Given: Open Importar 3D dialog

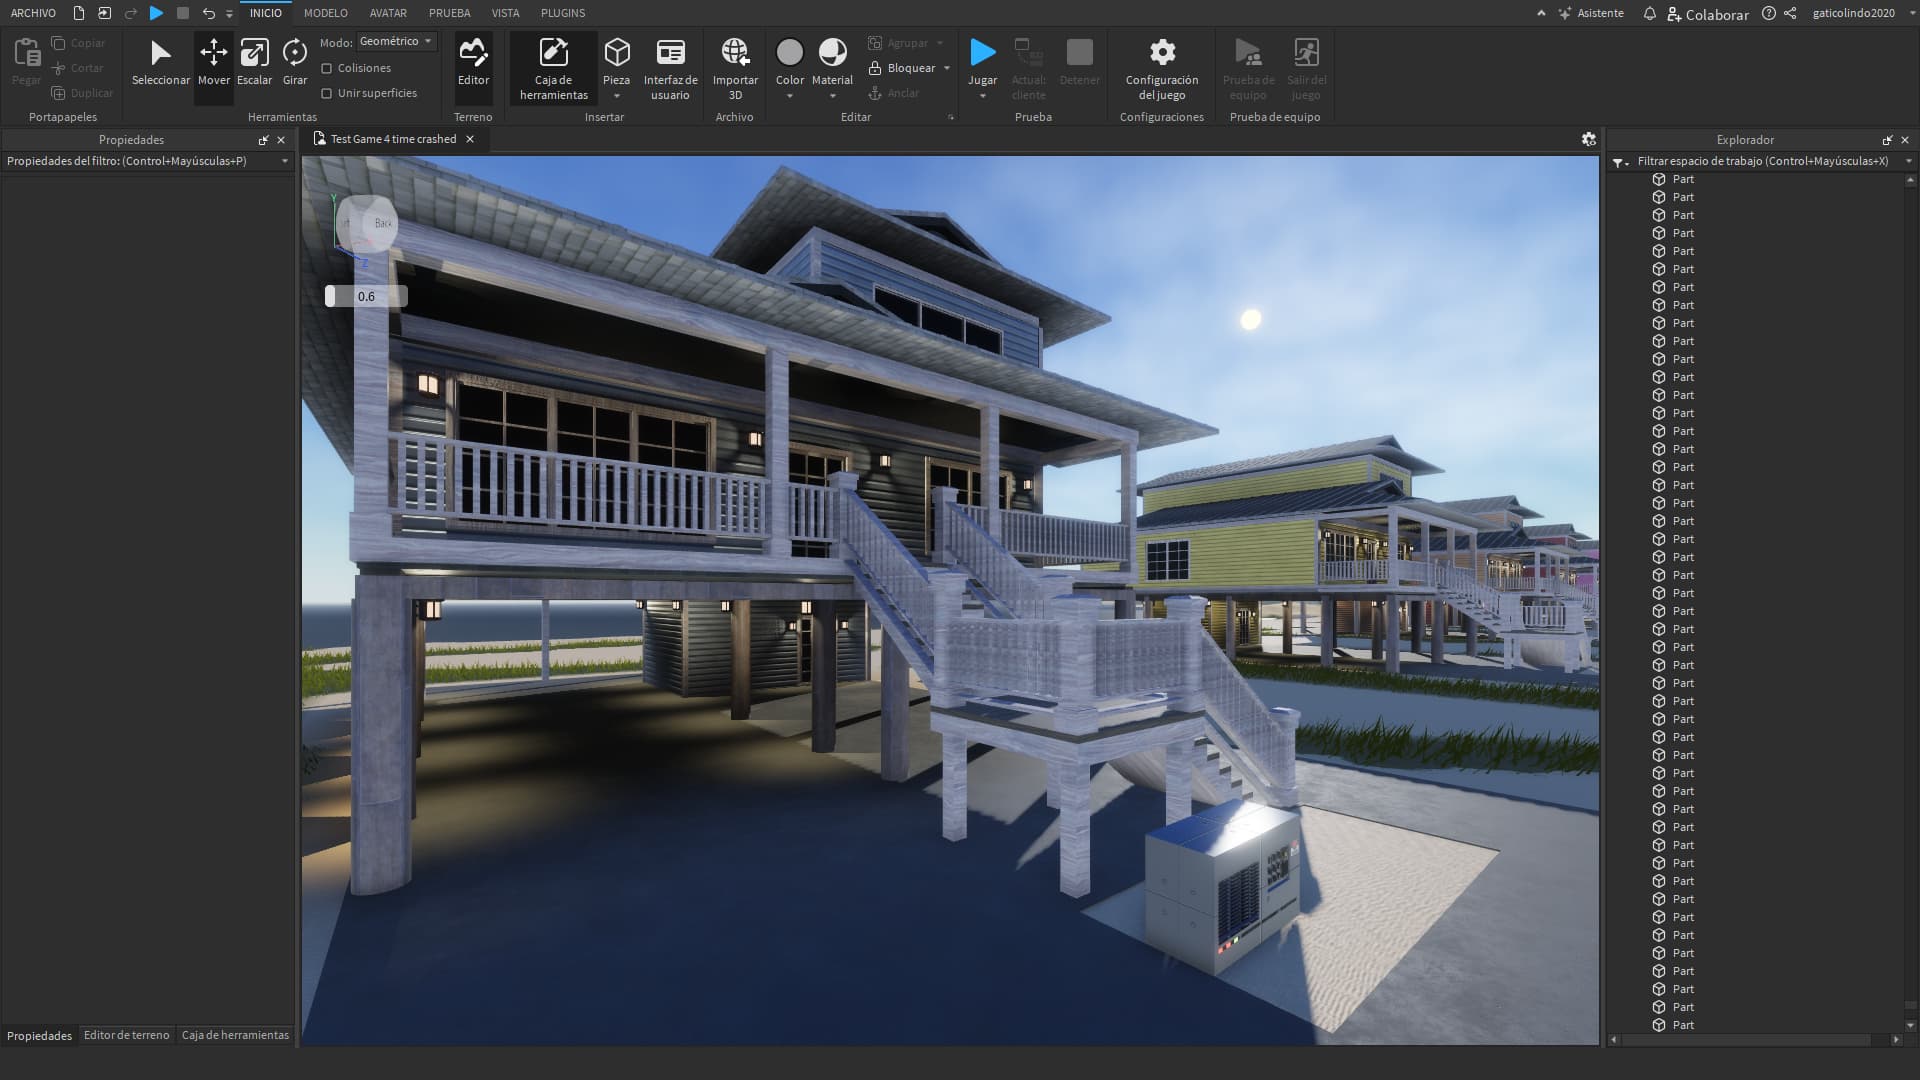Looking at the screenshot, I should (x=735, y=68).
